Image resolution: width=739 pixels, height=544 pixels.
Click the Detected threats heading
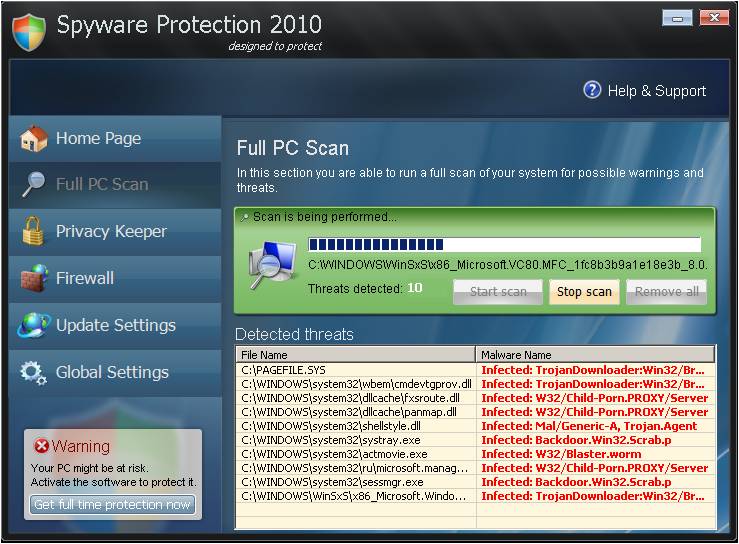[x=295, y=334]
